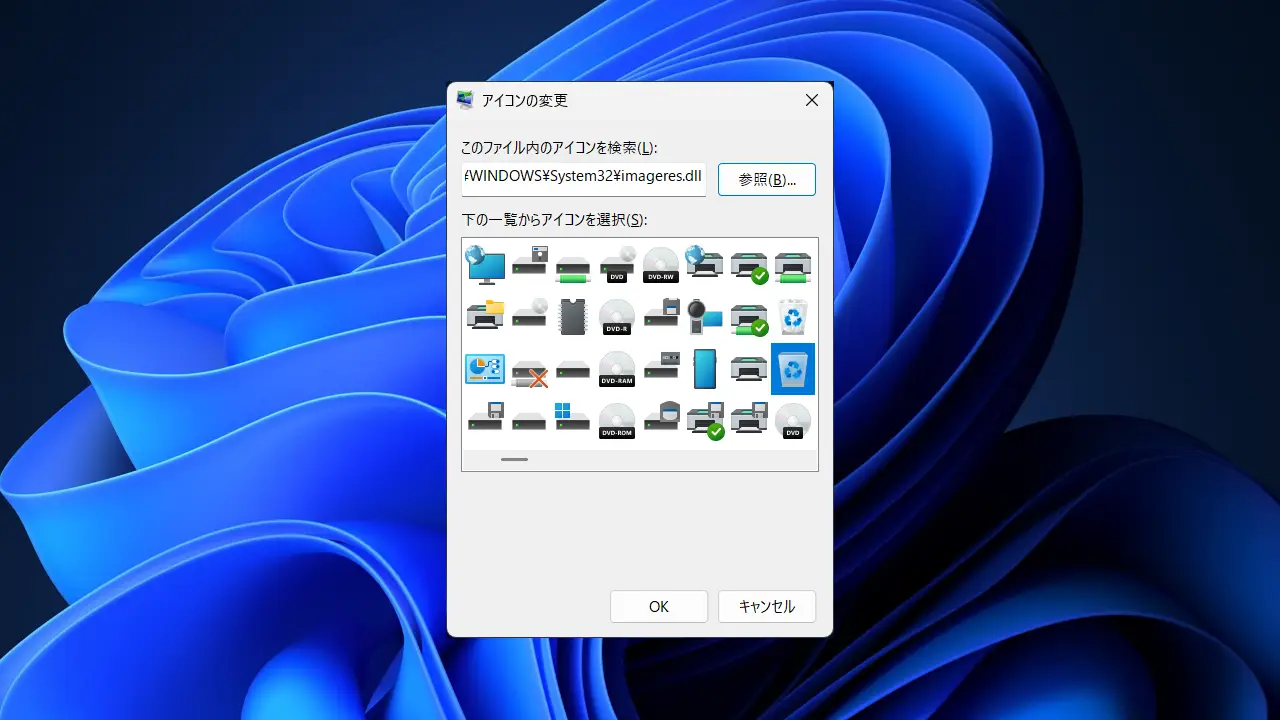The width and height of the screenshot is (1280, 720).
Task: Choose the video camcorder icon
Action: click(x=705, y=317)
